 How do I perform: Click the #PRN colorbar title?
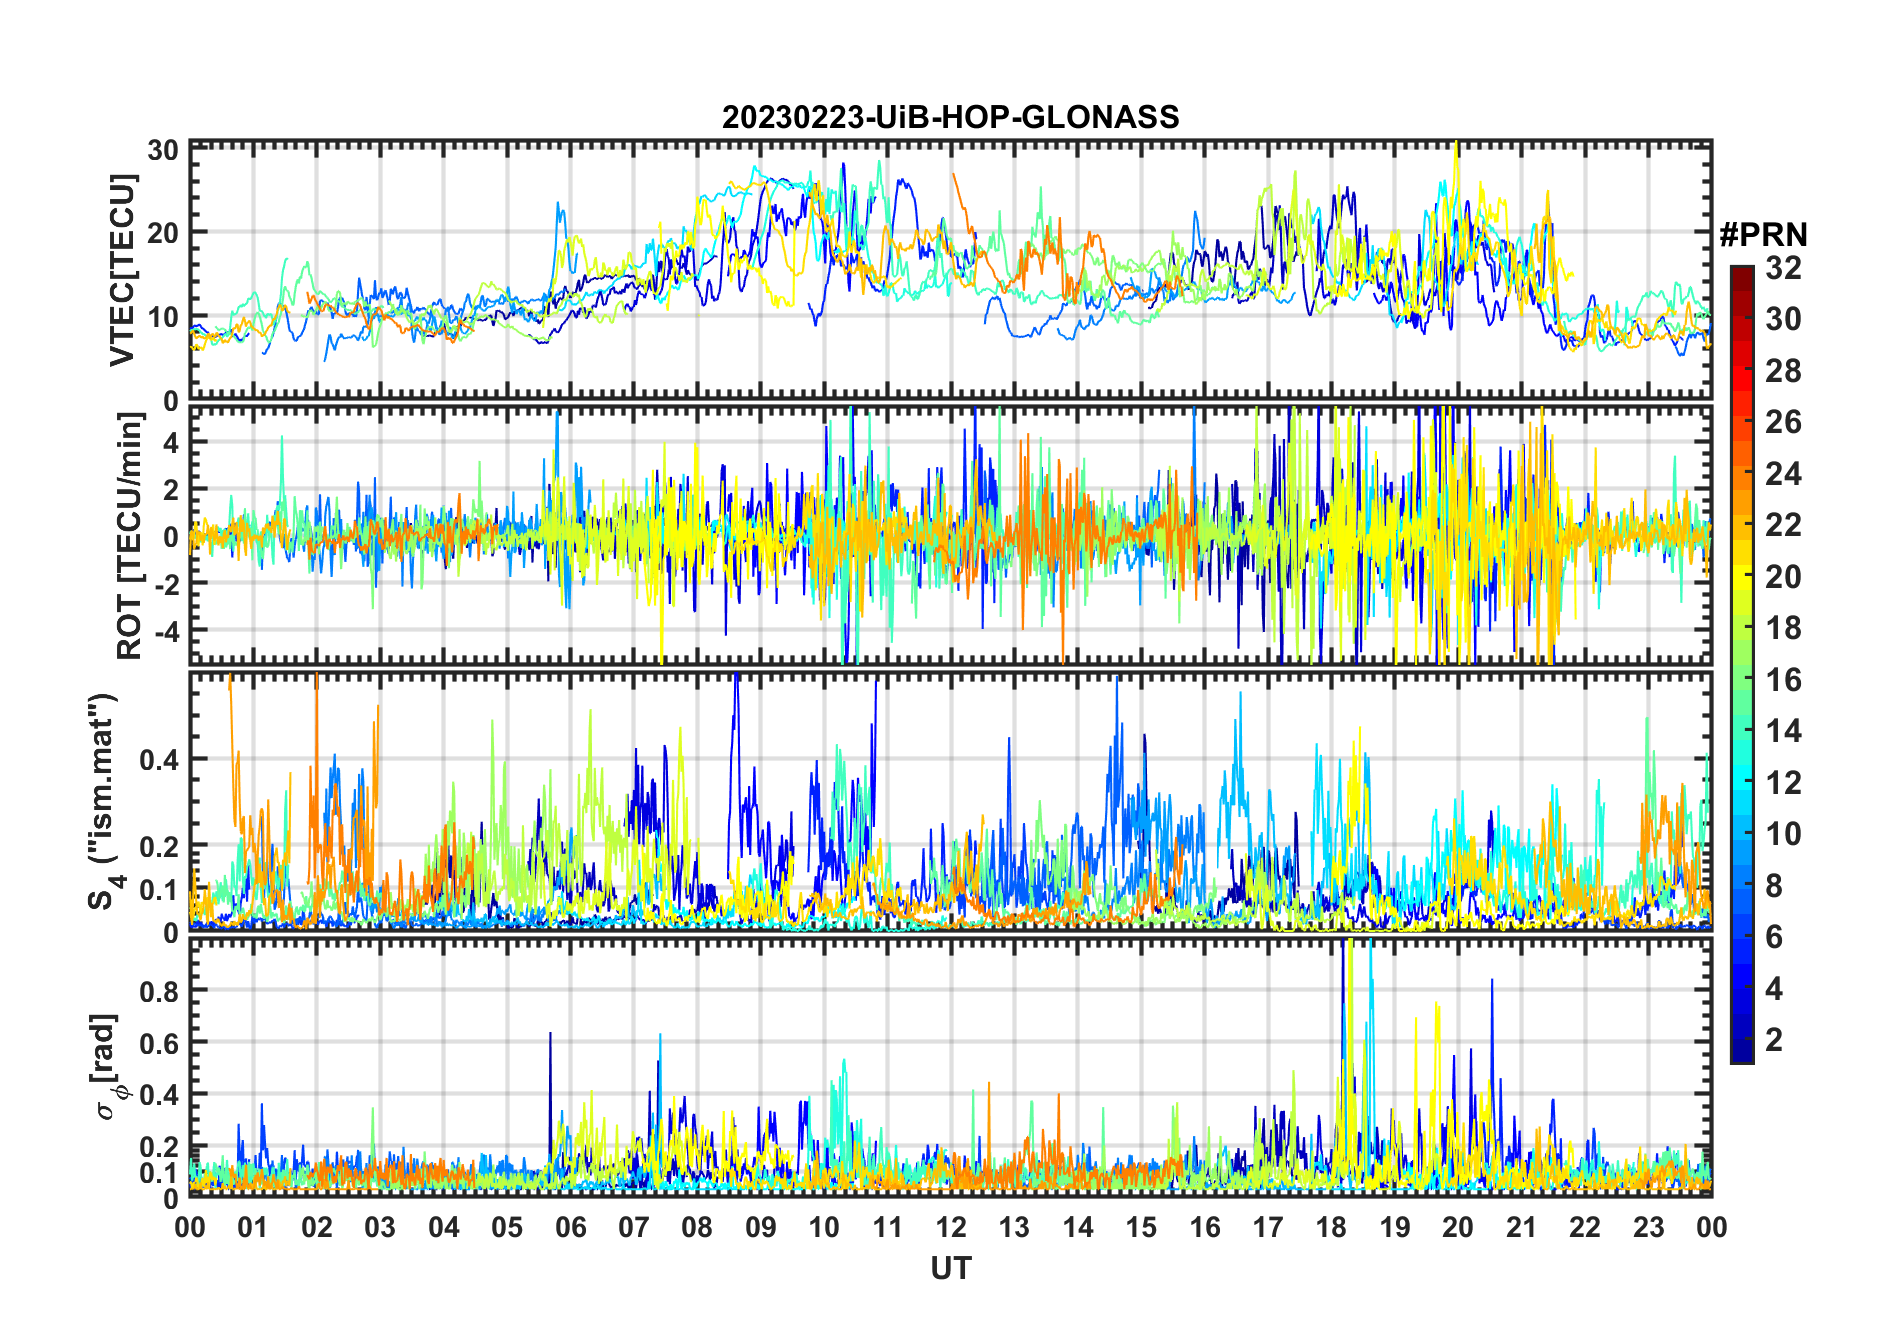click(1763, 235)
